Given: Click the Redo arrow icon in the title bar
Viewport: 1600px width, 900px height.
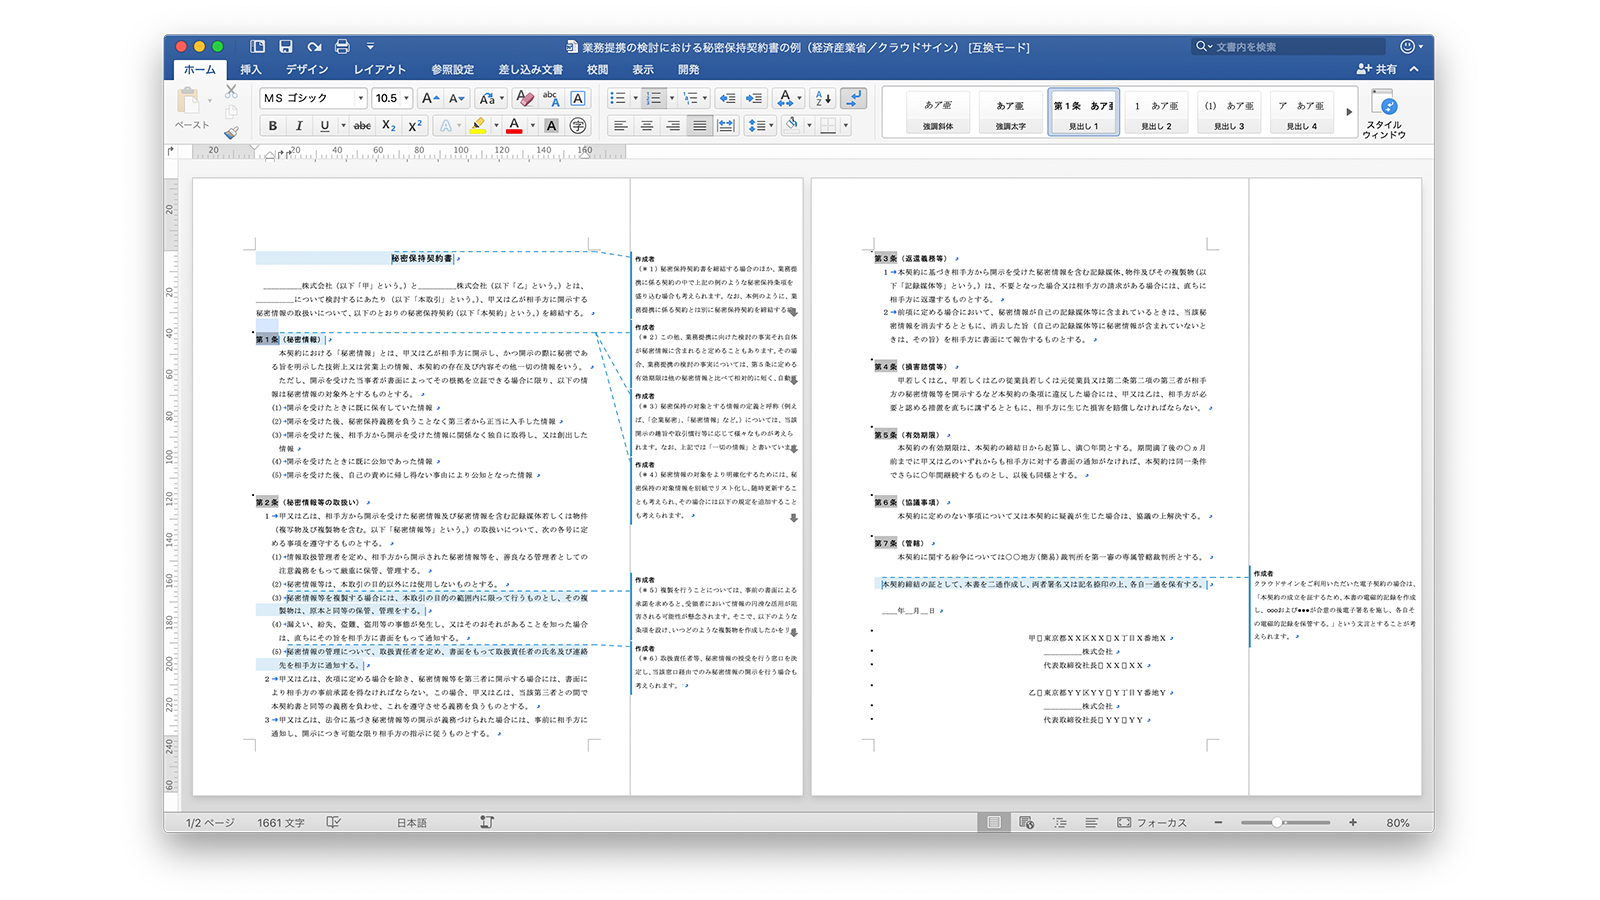Looking at the screenshot, I should point(314,46).
